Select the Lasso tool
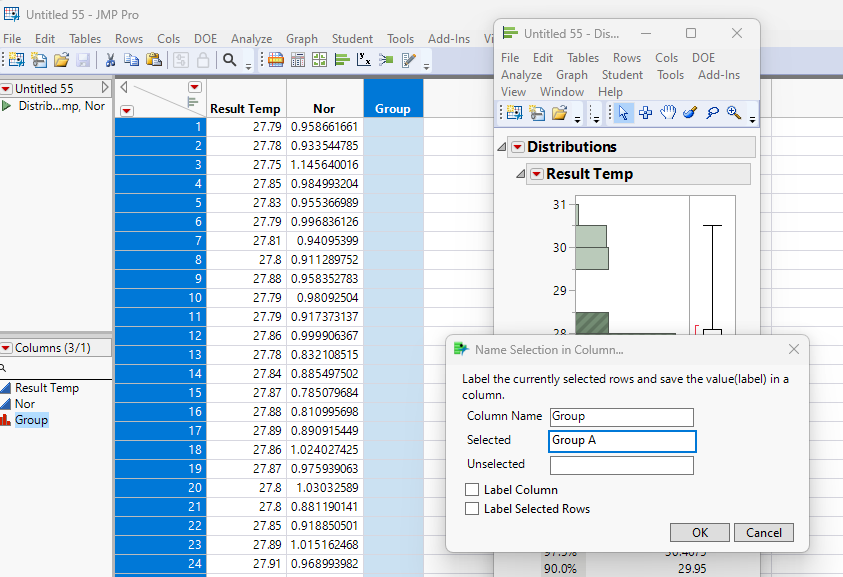 point(712,112)
